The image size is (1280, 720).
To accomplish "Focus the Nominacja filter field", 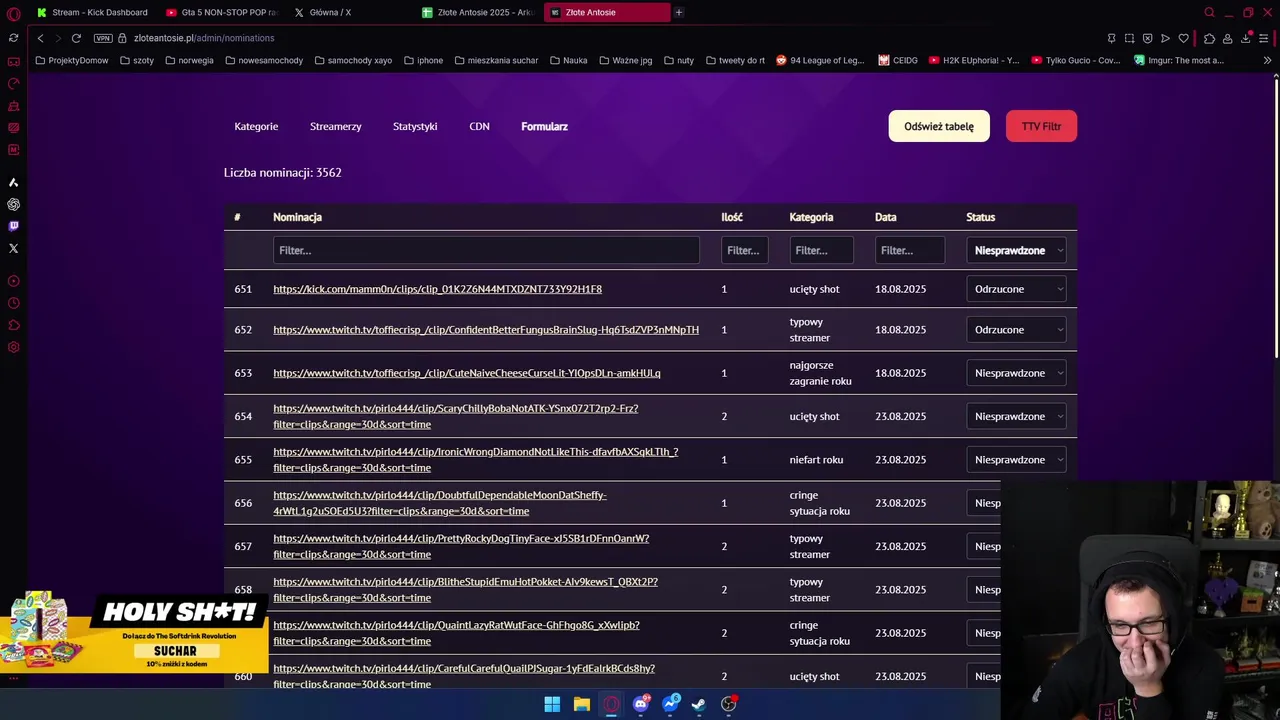I will [x=486, y=250].
